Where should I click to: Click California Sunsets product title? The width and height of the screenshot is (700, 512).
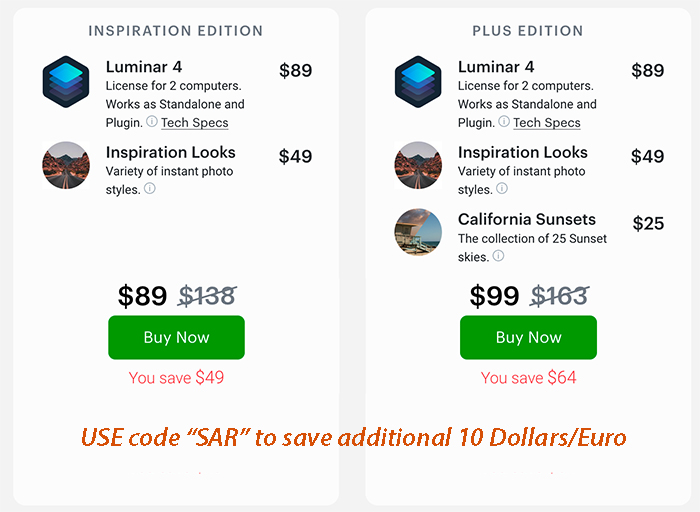pos(527,219)
